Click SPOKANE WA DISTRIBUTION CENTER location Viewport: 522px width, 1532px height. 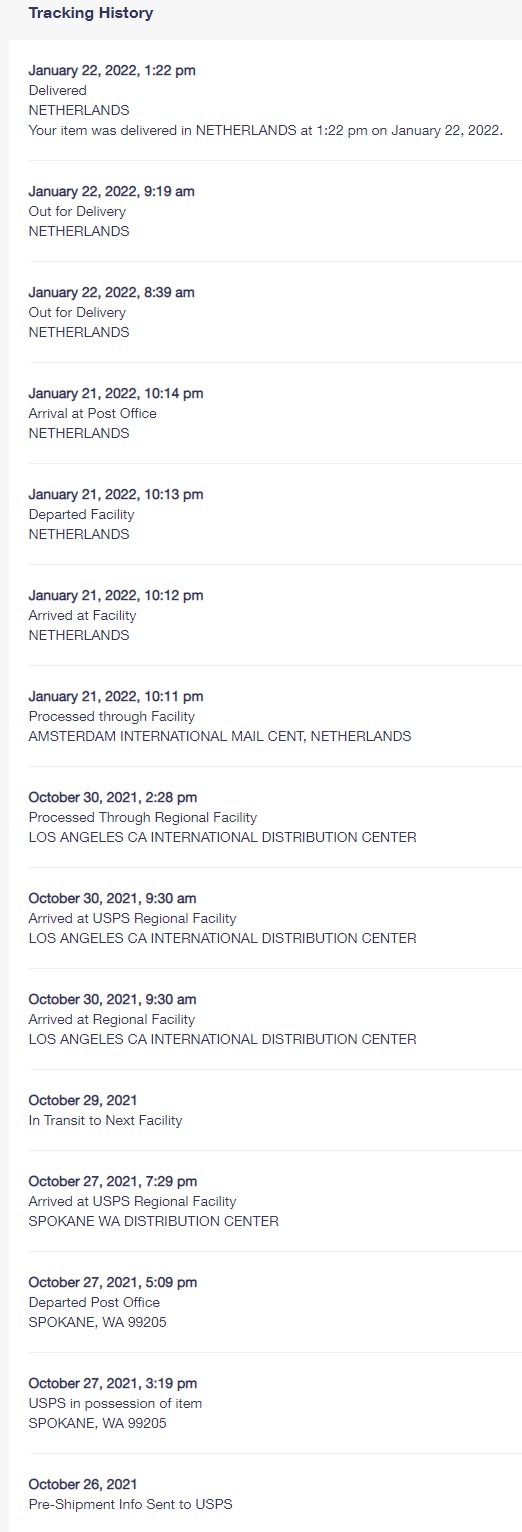point(153,1221)
